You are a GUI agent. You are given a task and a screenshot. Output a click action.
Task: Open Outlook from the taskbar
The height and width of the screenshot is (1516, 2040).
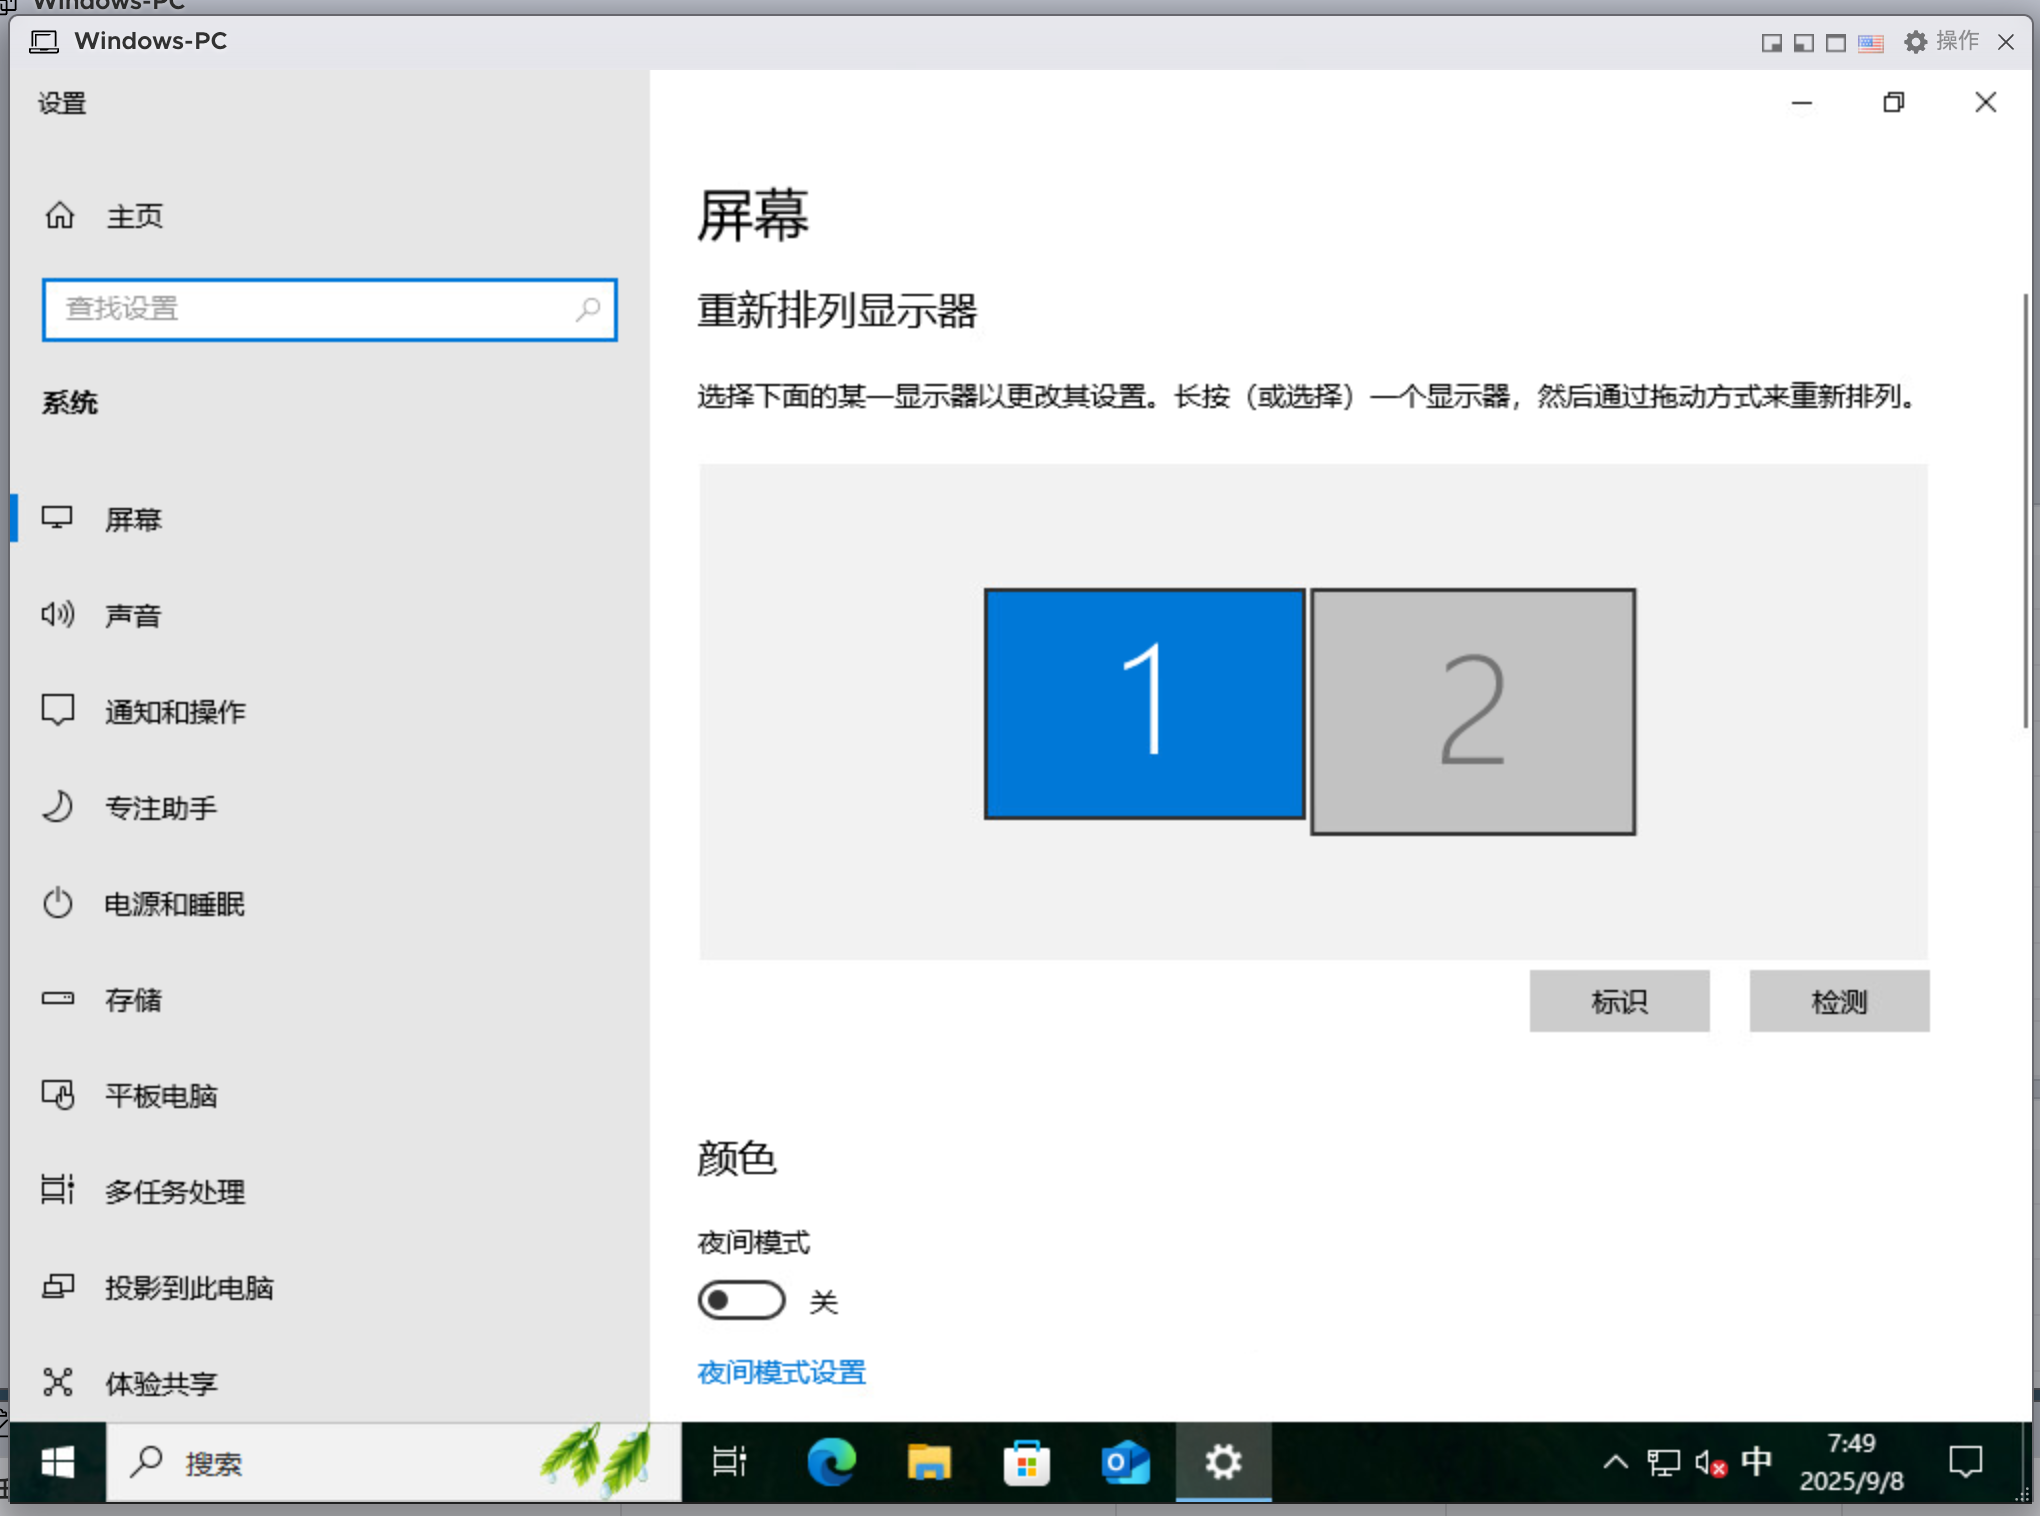[1124, 1462]
